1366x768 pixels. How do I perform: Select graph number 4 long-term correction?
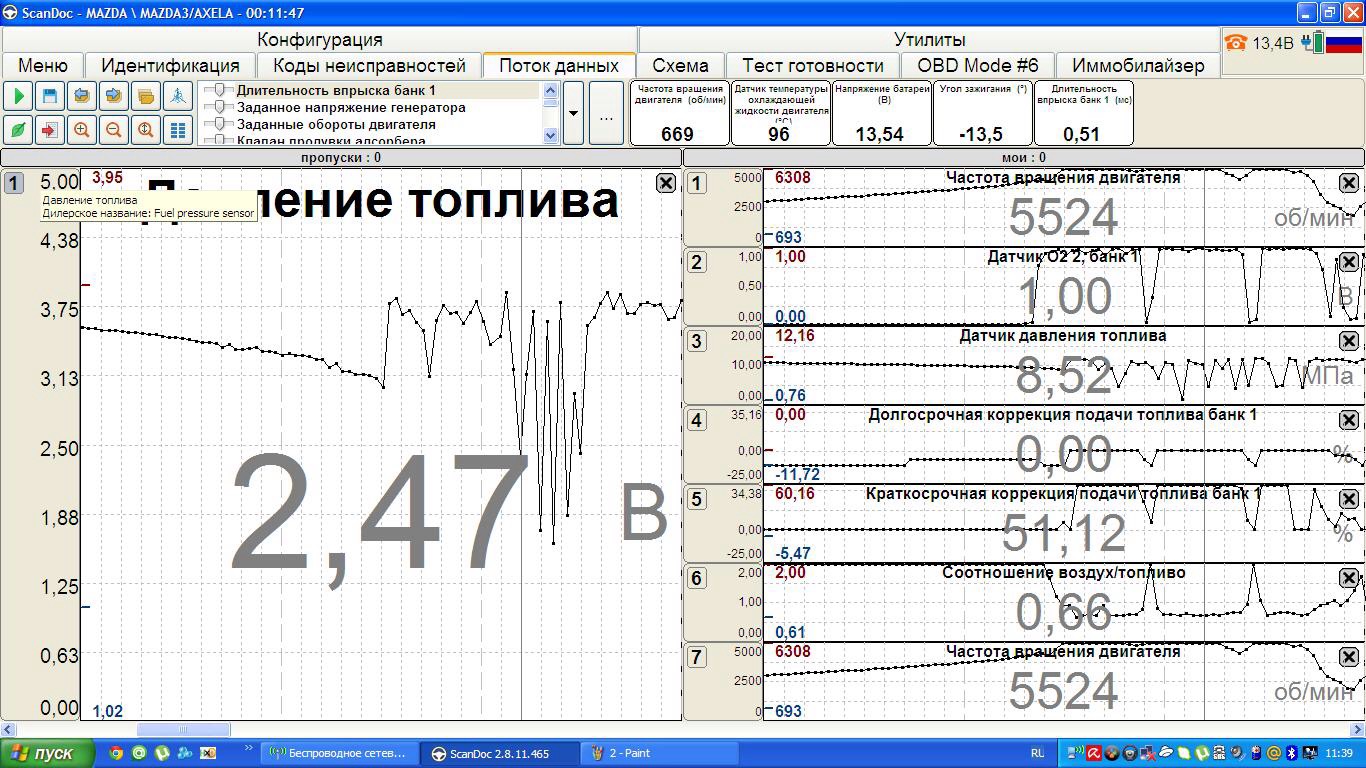pos(697,420)
